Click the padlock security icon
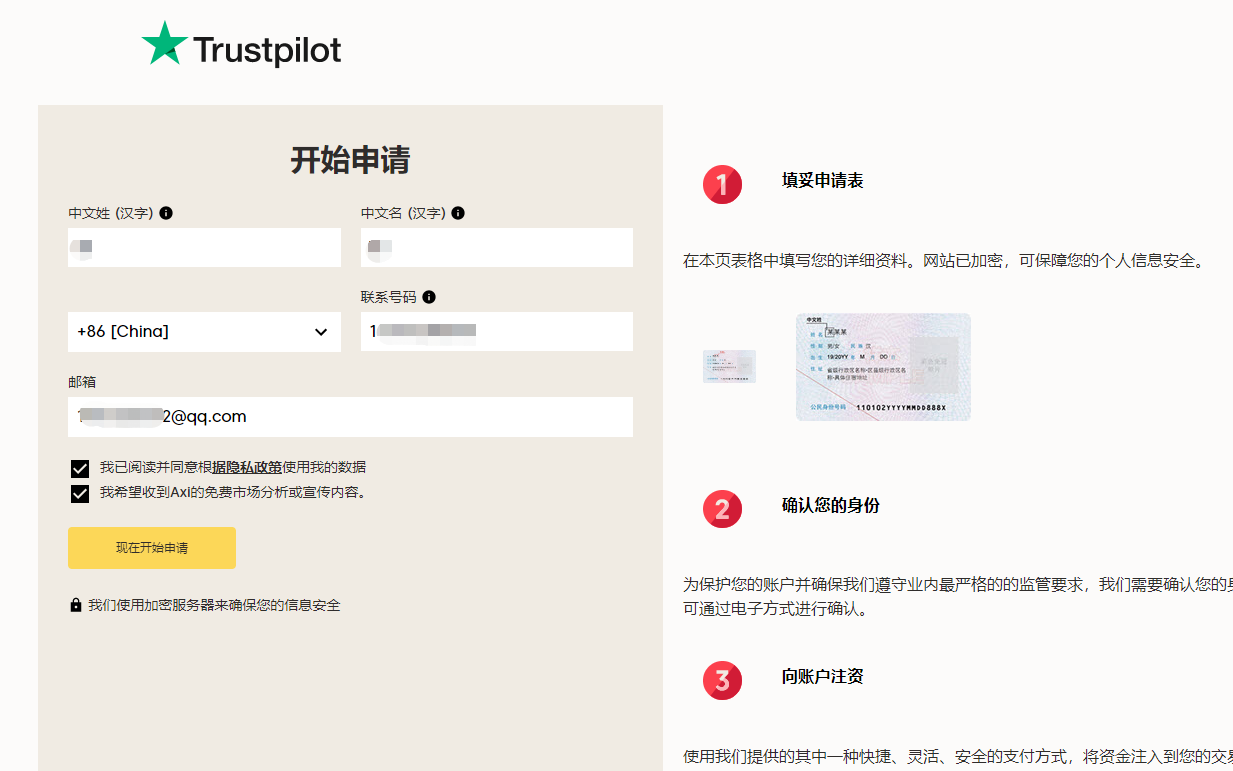 coord(76,605)
